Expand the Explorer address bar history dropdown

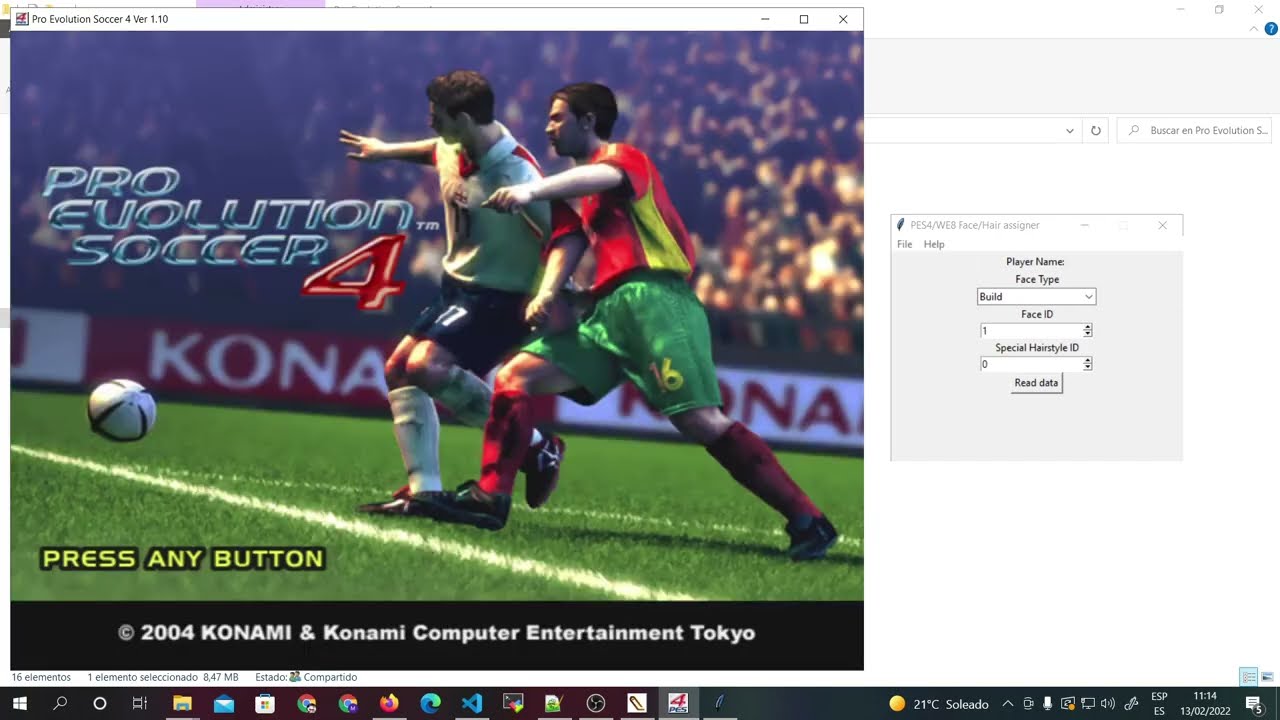[x=1070, y=131]
